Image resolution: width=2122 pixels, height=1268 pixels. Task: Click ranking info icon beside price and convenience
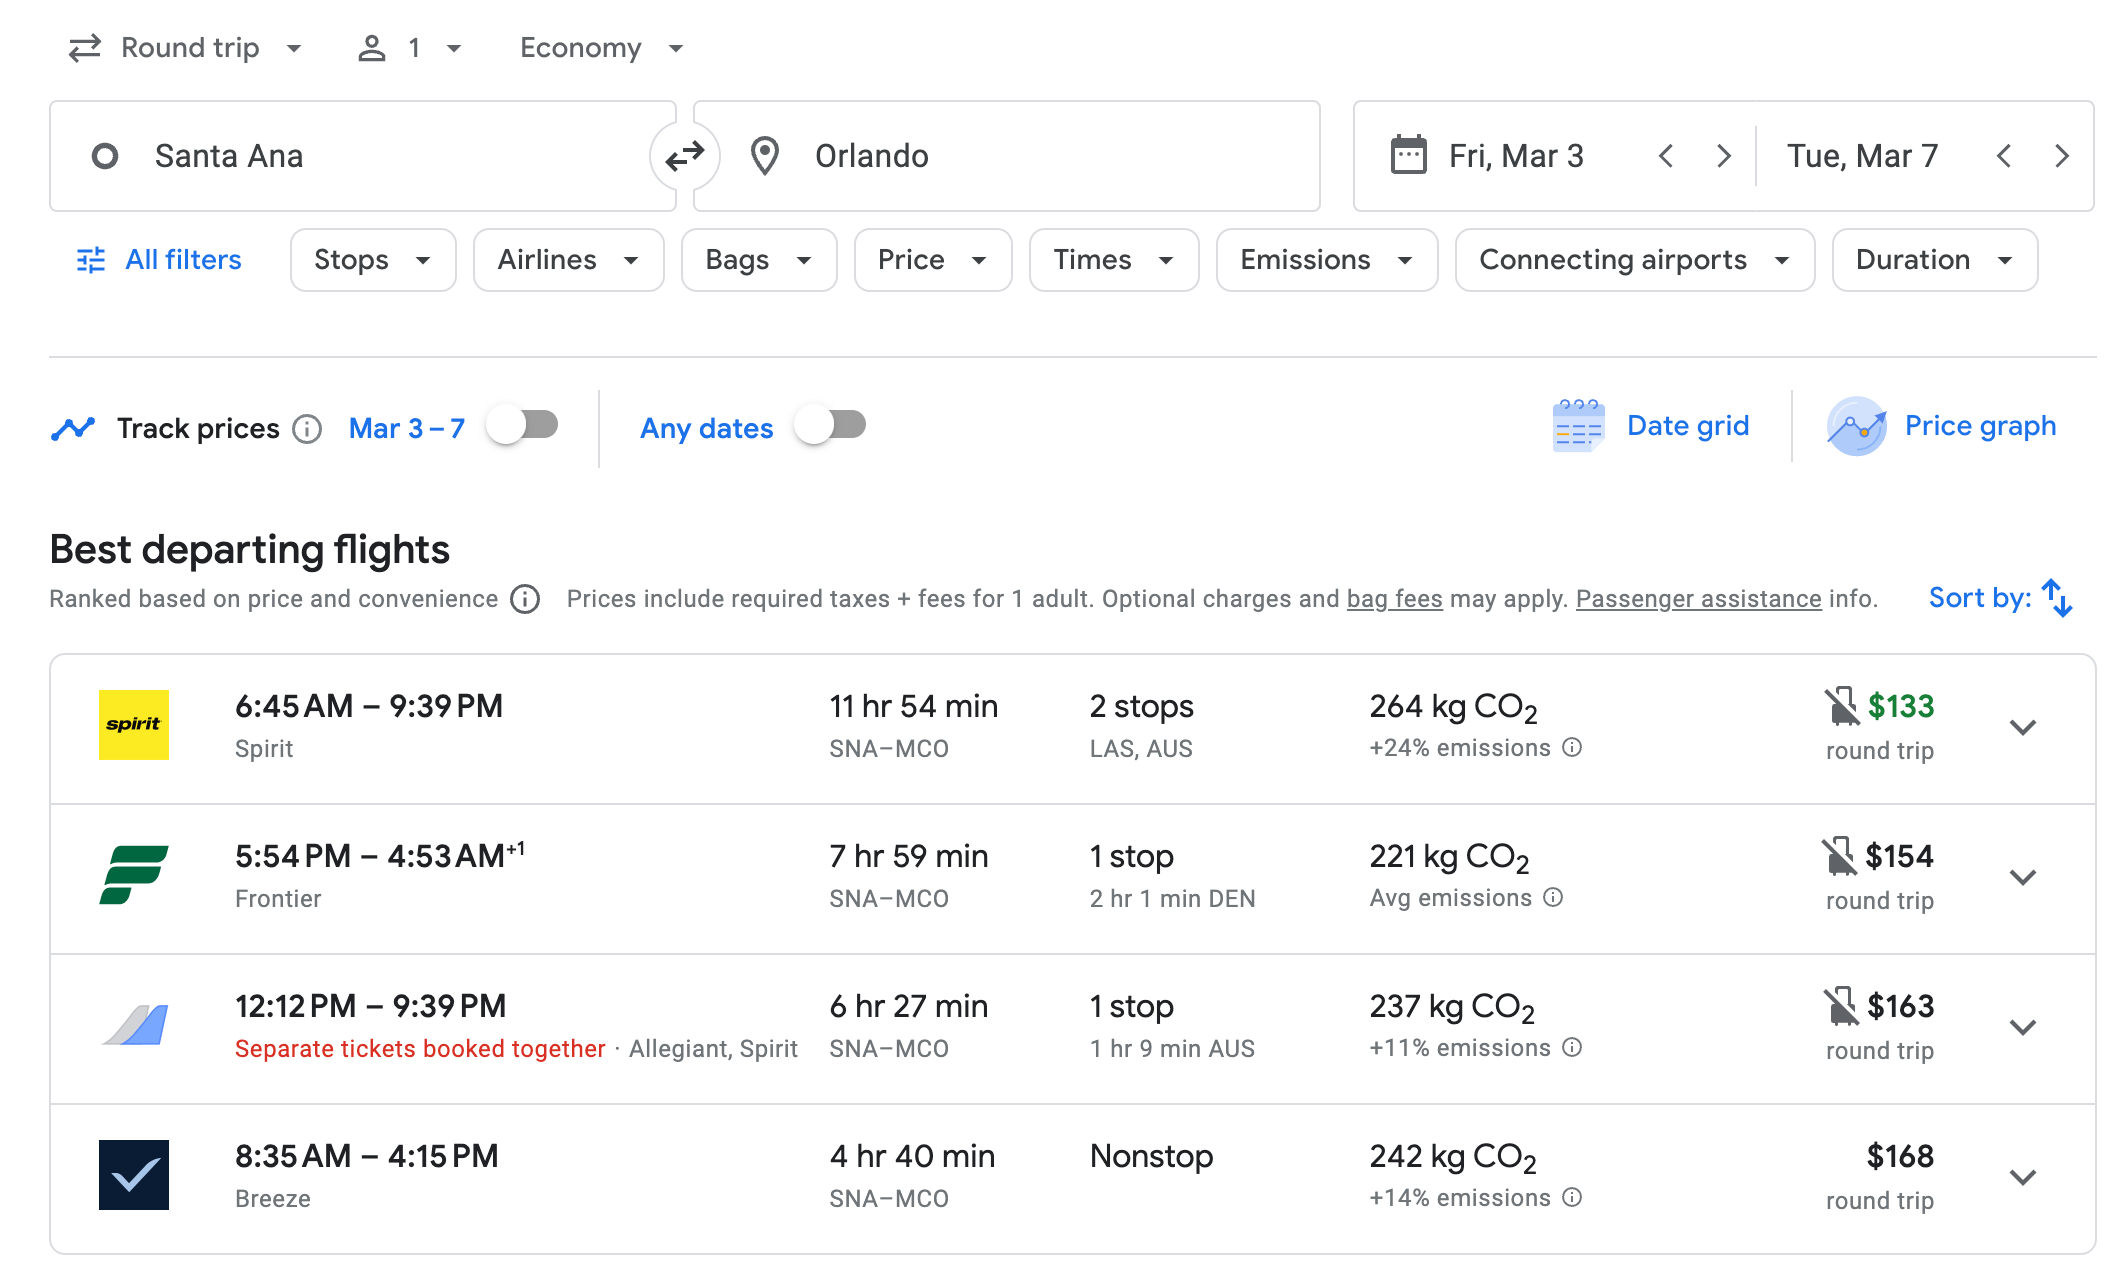pos(525,599)
